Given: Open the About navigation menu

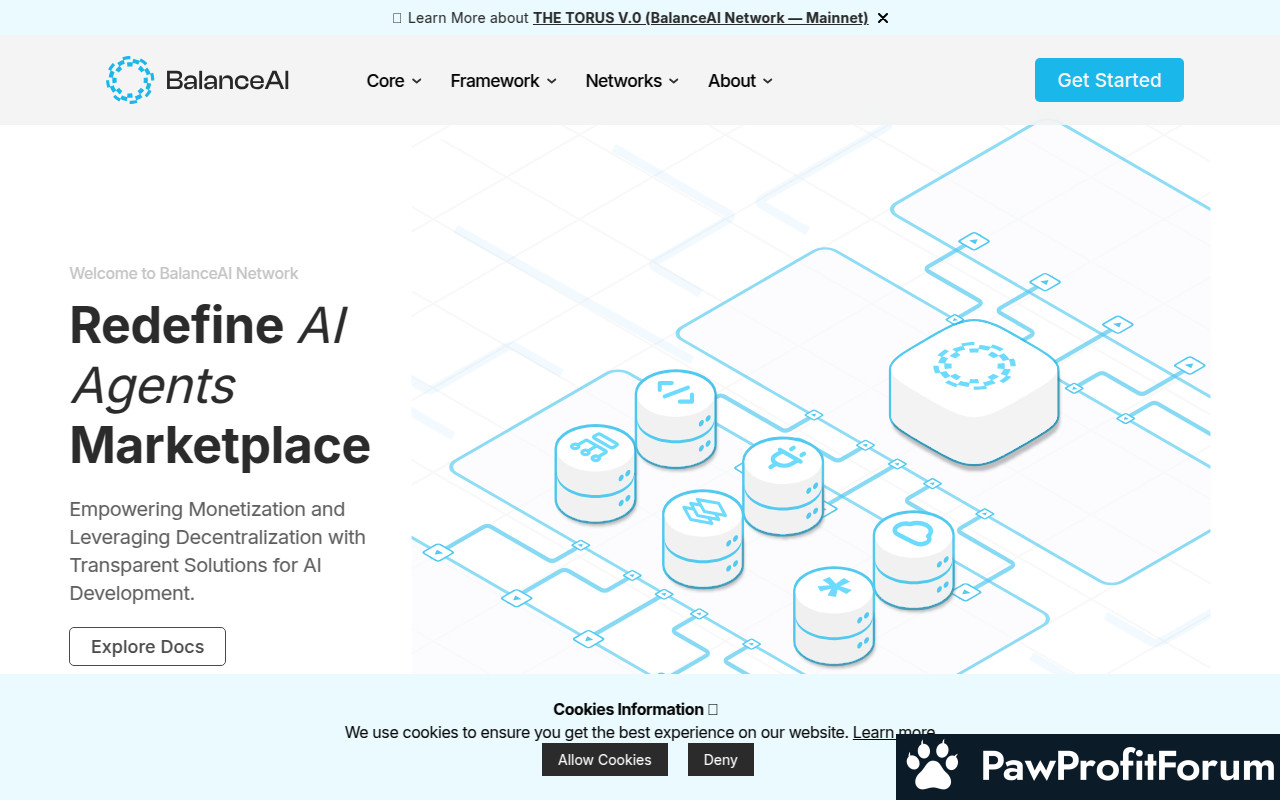Looking at the screenshot, I should (740, 81).
